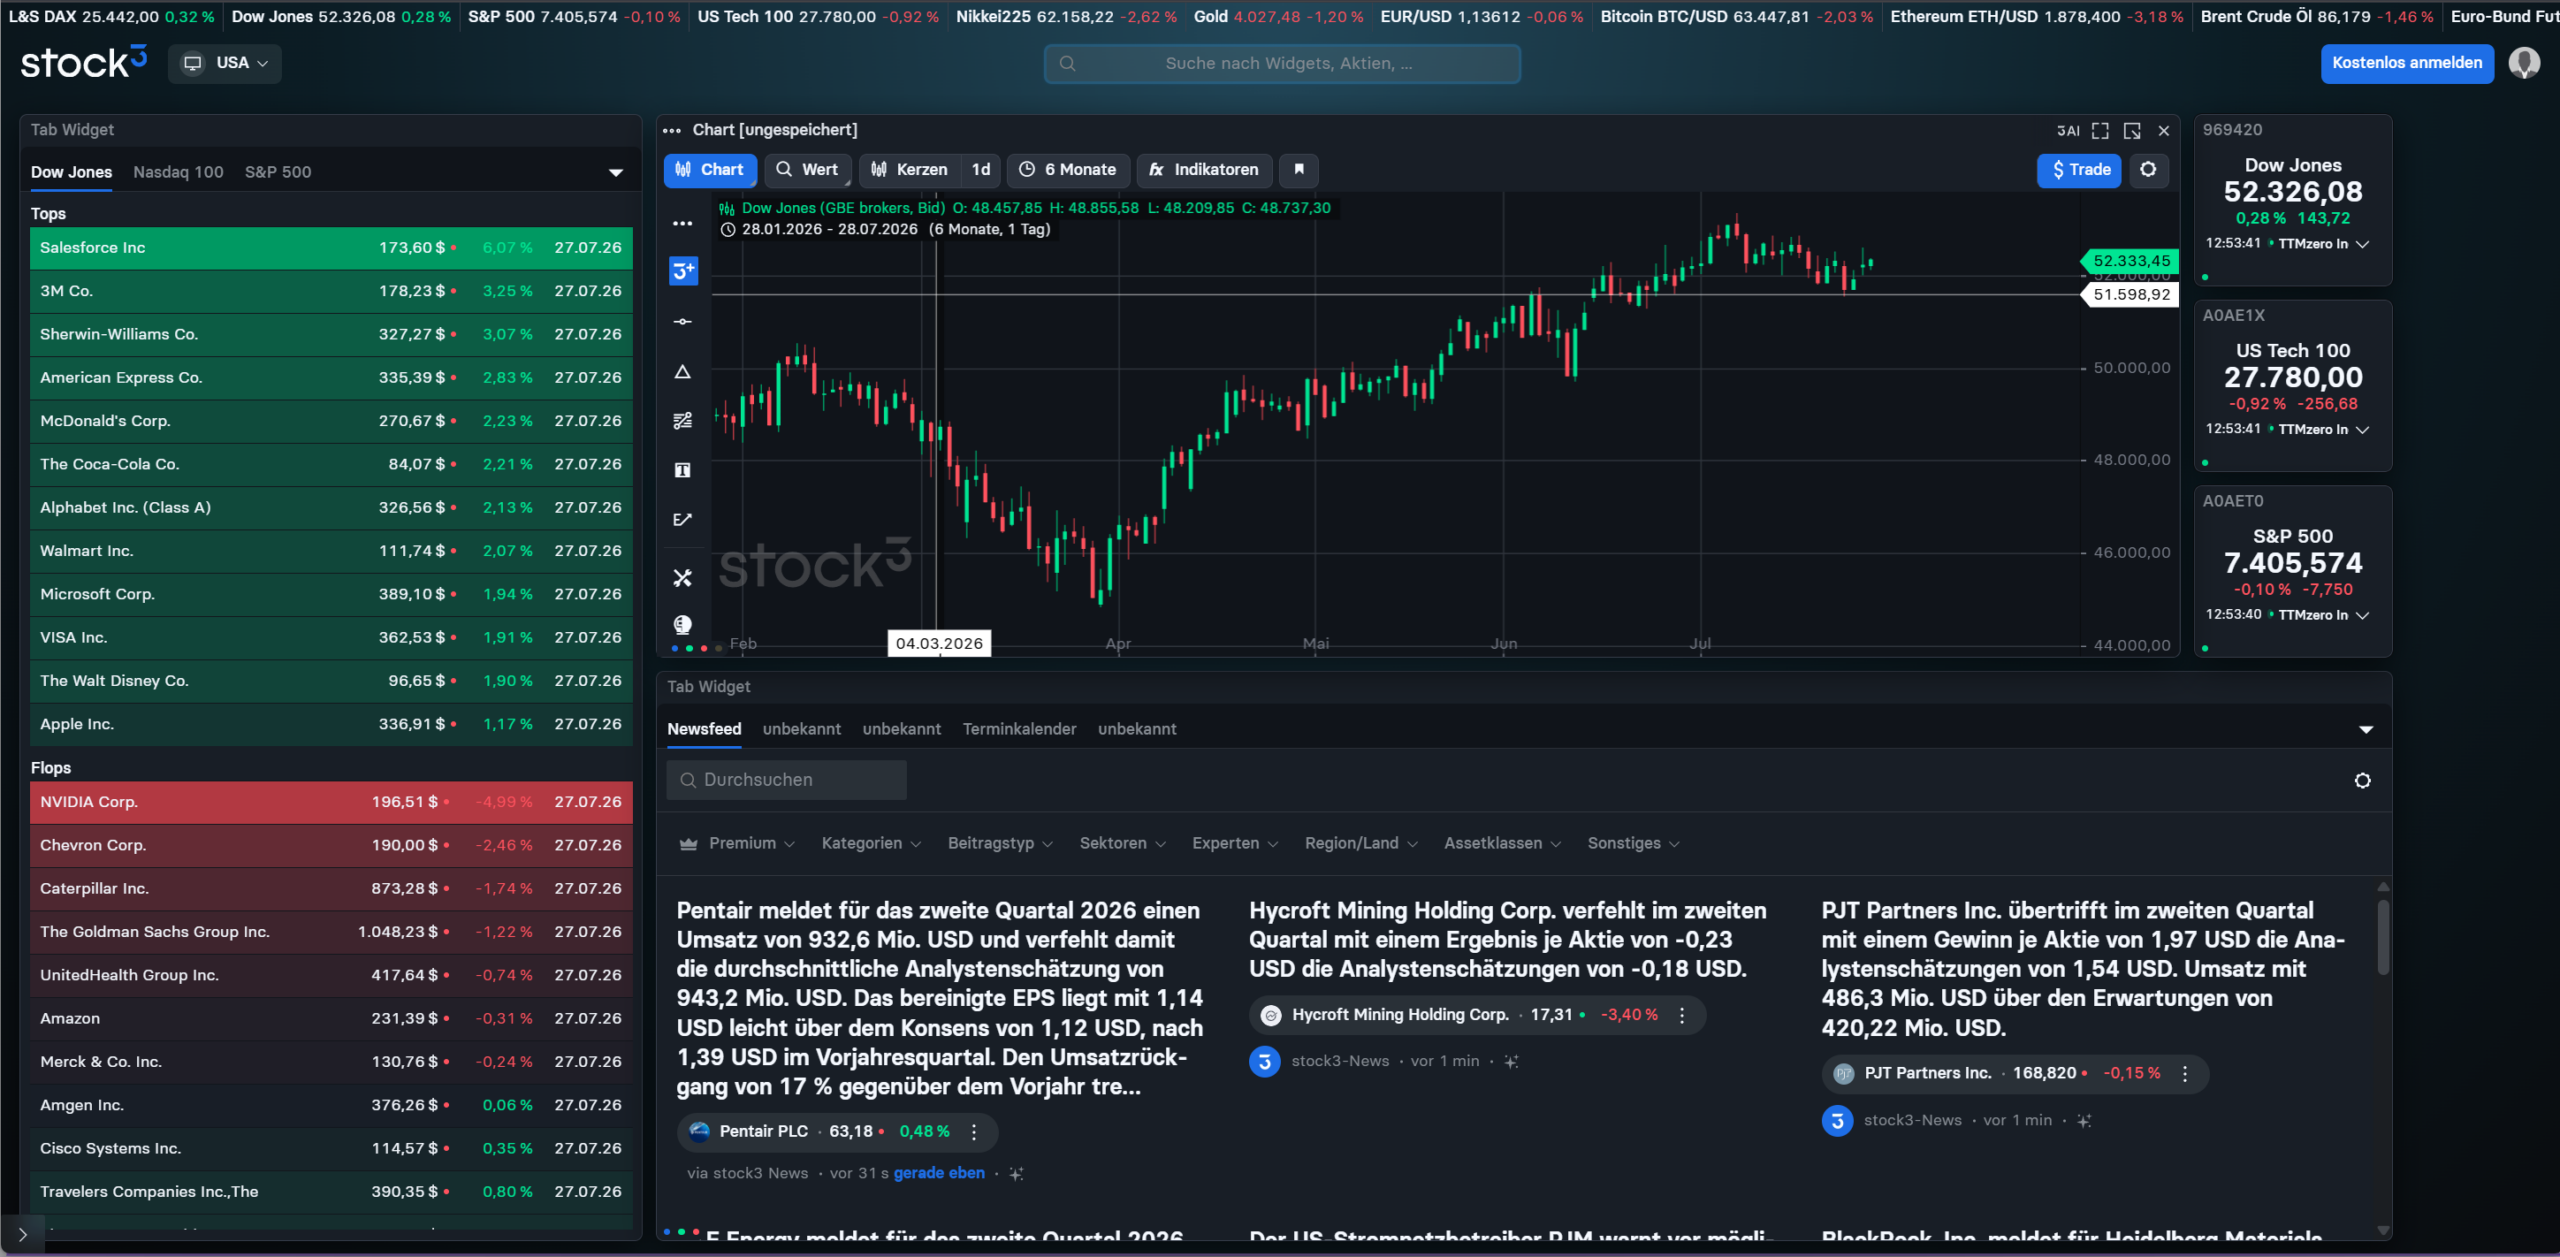Click the stock3 logo
The image size is (2560, 1257).
click(84, 62)
